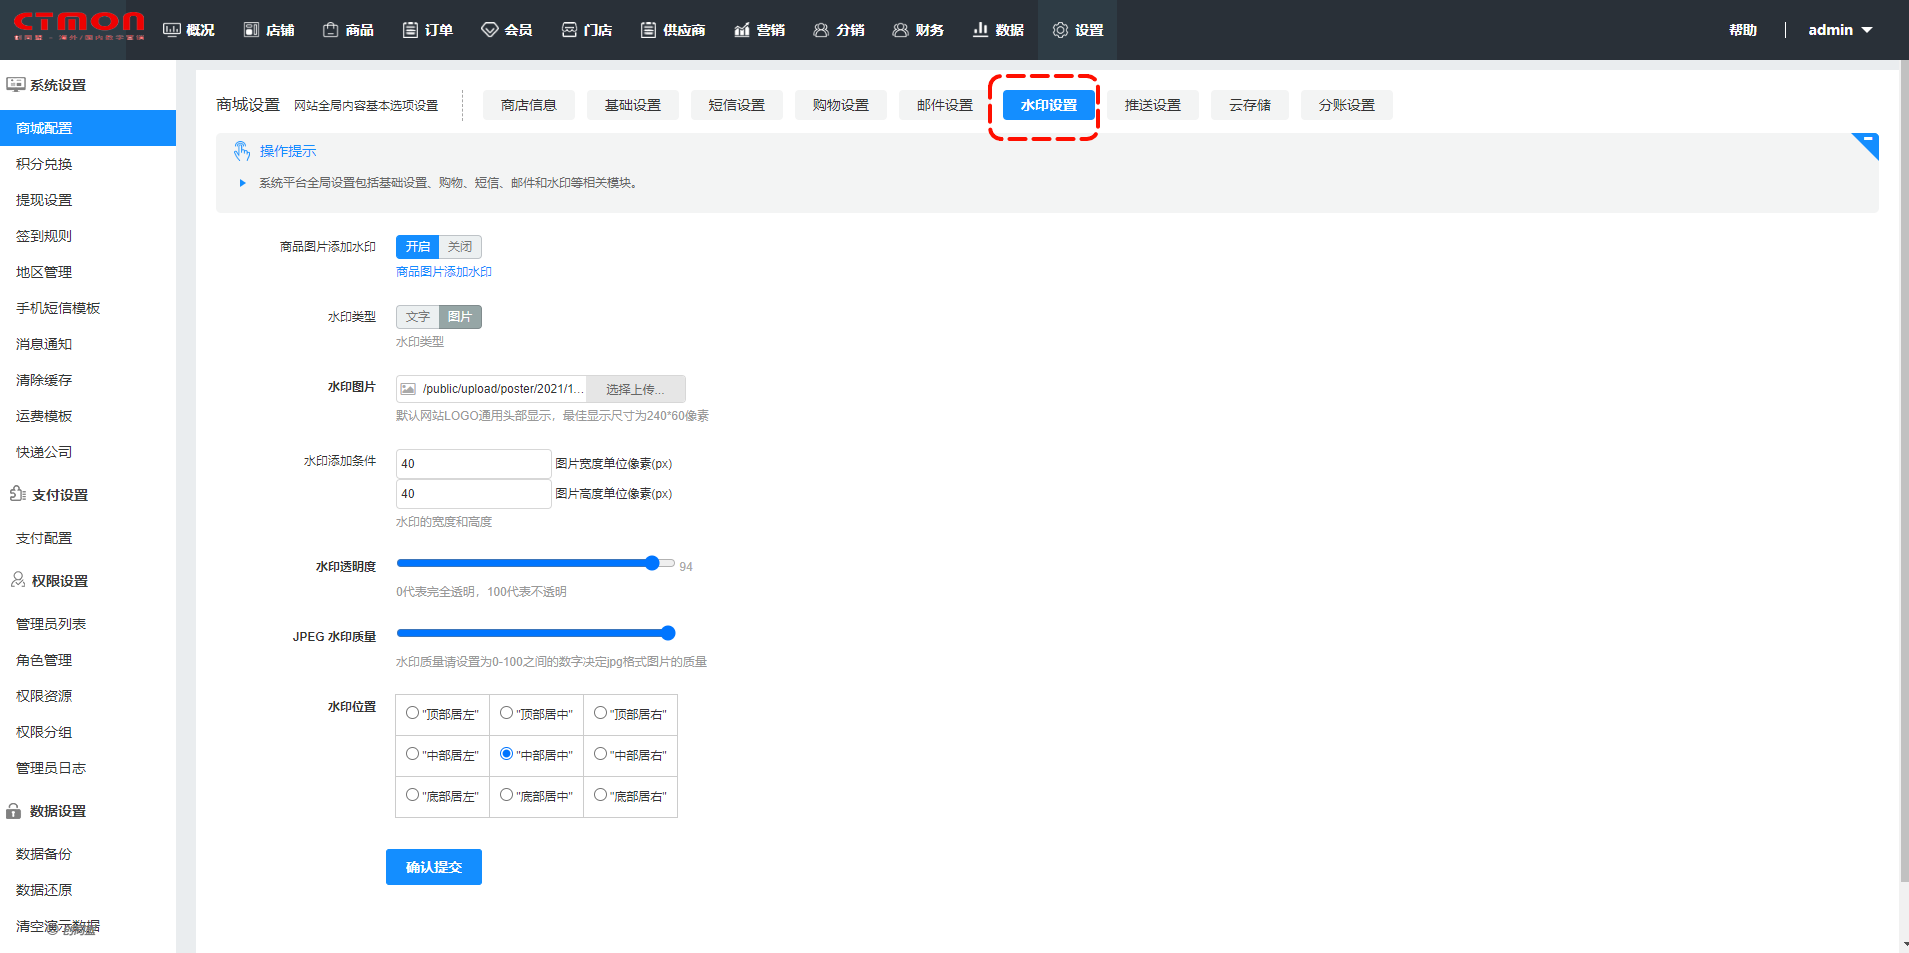Click the settings (设置) gear icon
This screenshot has width=1909, height=953.
point(1060,30)
